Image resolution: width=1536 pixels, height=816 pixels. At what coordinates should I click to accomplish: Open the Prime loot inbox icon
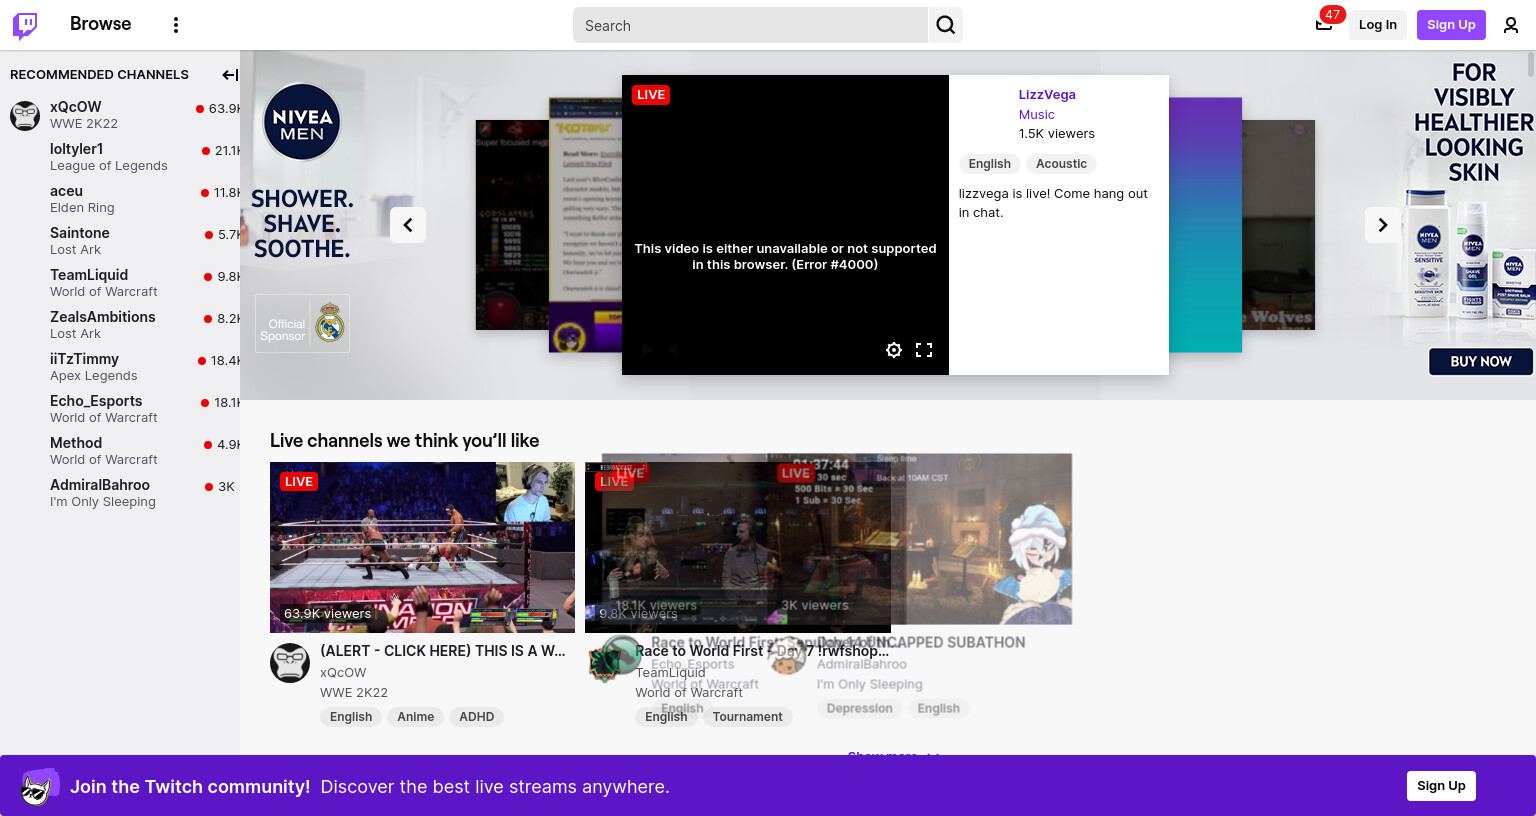pos(1324,25)
